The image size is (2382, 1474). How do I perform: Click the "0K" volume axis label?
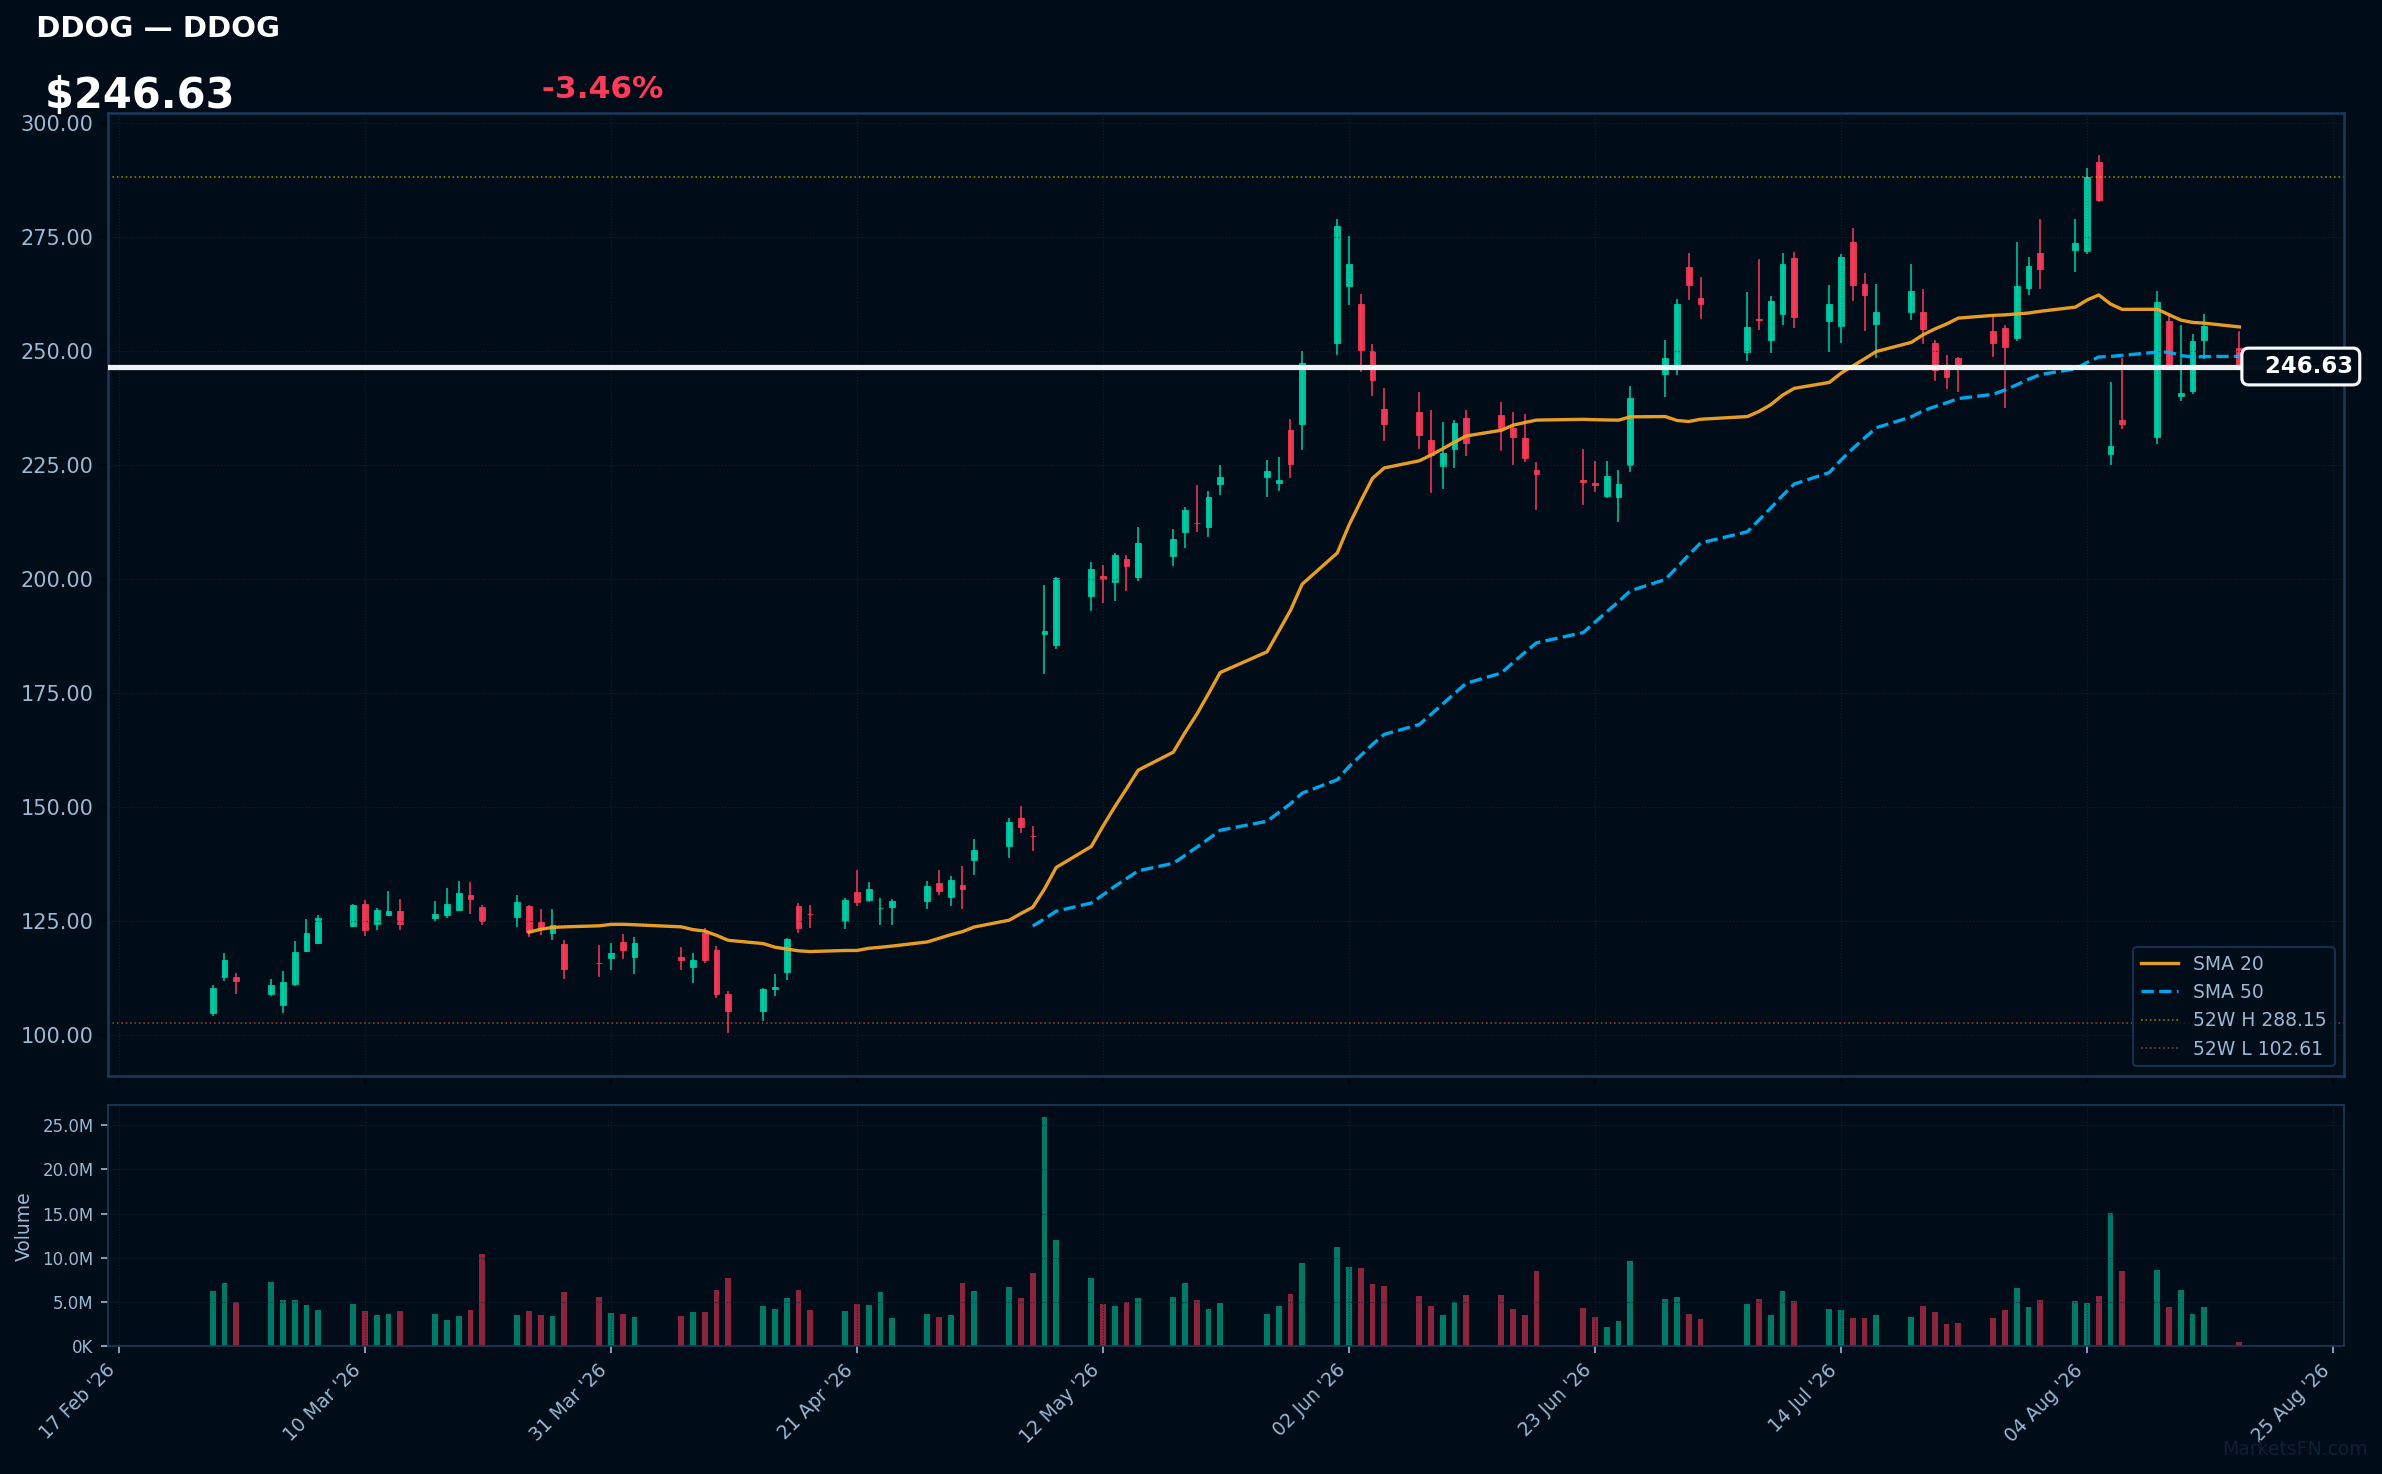click(x=82, y=1347)
